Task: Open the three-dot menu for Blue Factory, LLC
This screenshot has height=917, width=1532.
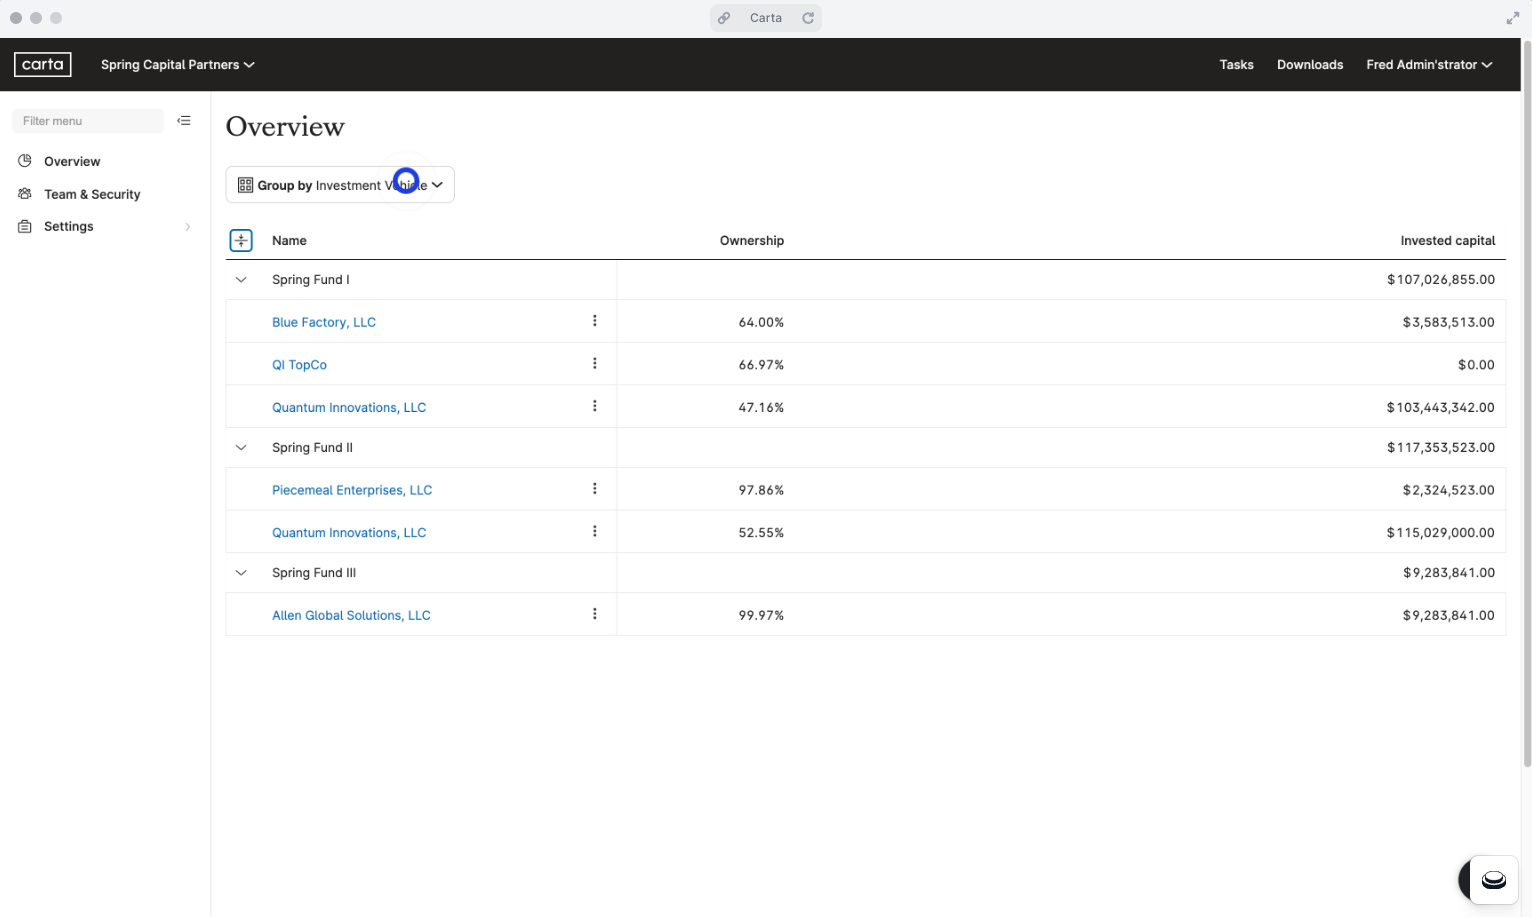Action: (595, 321)
